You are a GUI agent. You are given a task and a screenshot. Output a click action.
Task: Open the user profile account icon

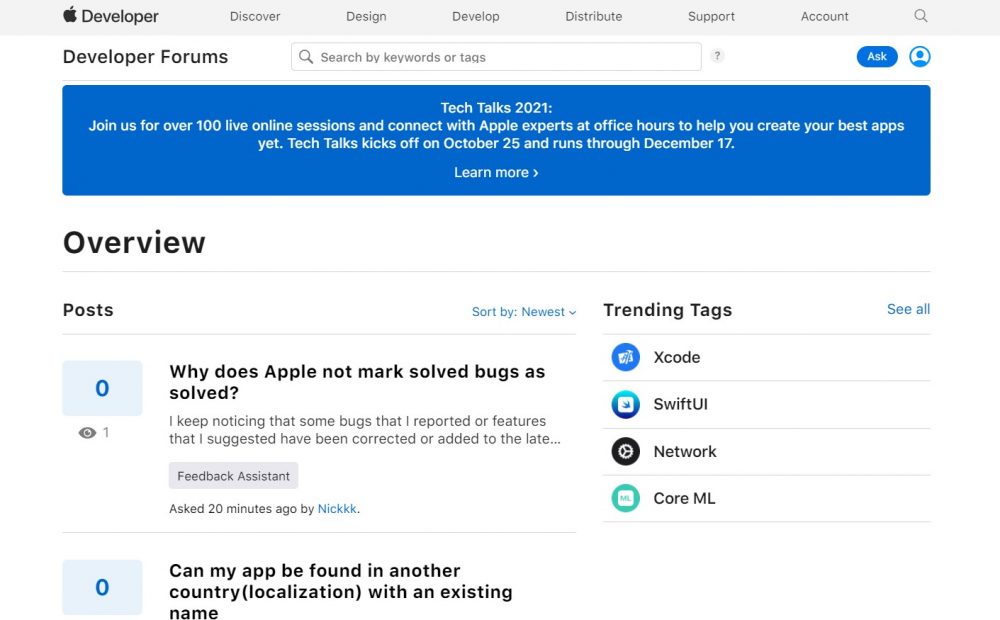(919, 57)
